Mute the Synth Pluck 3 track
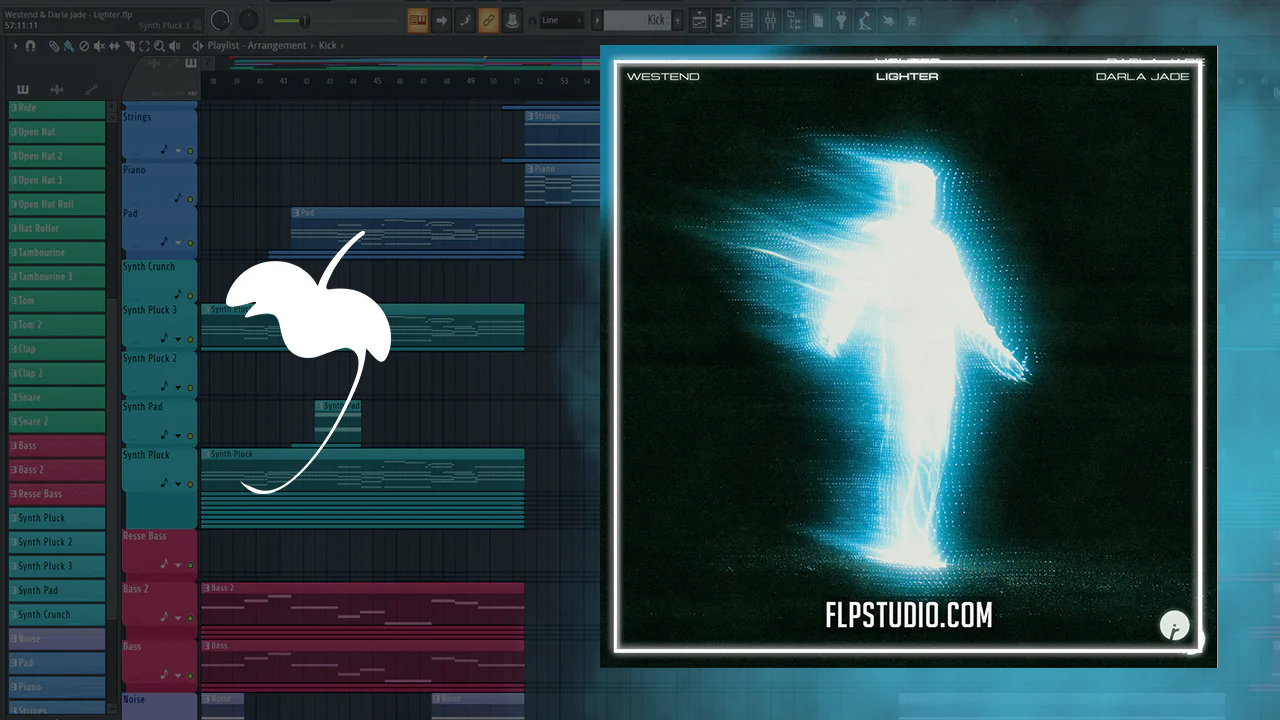1280x720 pixels. tap(190, 340)
